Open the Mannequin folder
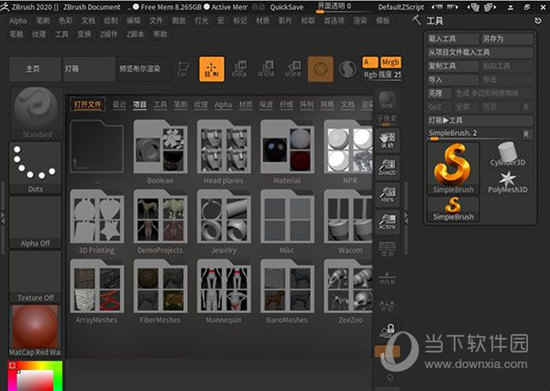 pos(224,286)
